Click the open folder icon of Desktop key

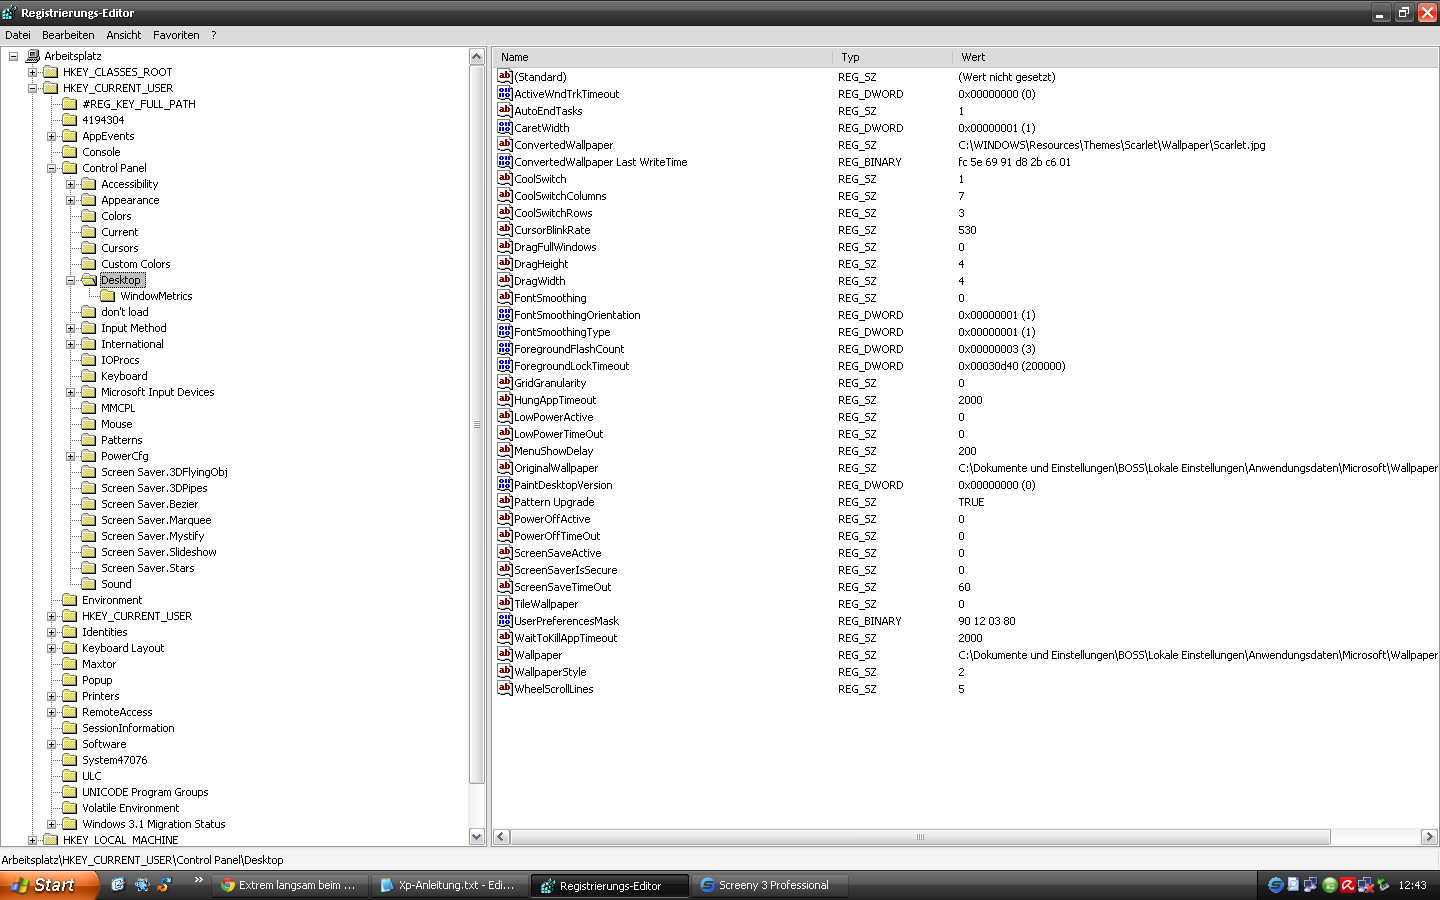tap(89, 280)
